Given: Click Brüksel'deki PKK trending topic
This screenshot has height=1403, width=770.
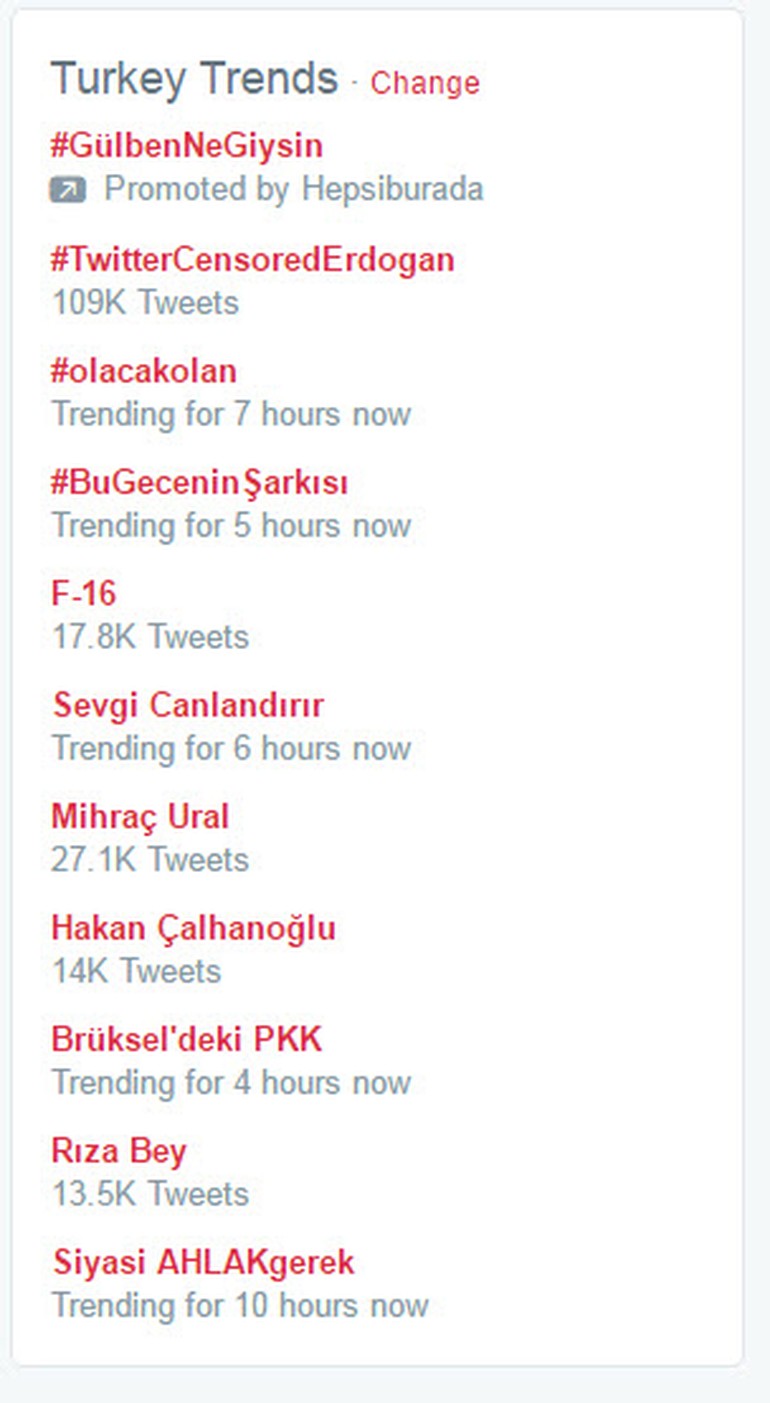Looking at the screenshot, I should [186, 1040].
